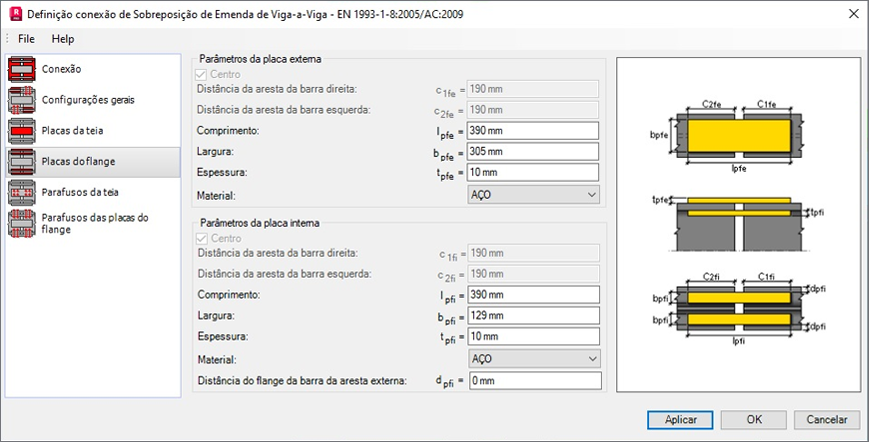Click the Placas do flange icon
This screenshot has width=869, height=442.
(x=22, y=161)
